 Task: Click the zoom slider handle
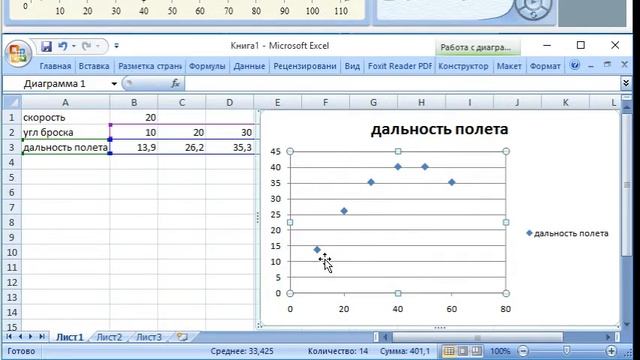pos(567,351)
